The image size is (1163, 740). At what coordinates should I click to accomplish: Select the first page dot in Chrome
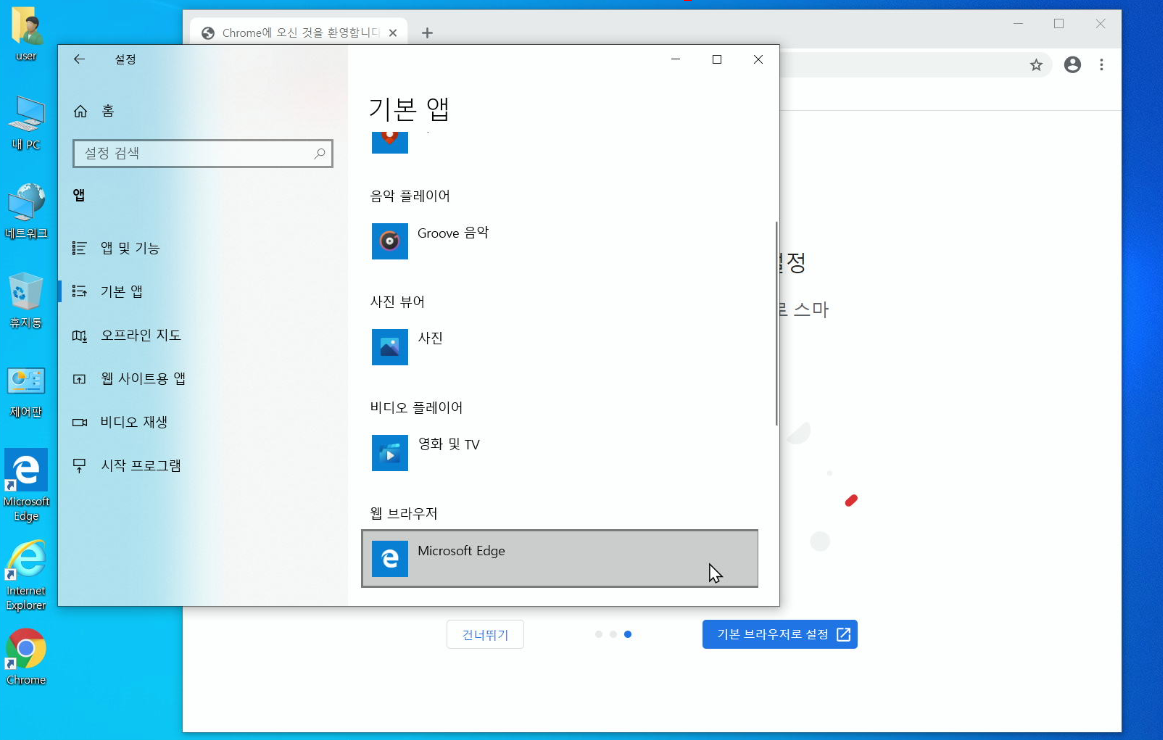point(599,634)
